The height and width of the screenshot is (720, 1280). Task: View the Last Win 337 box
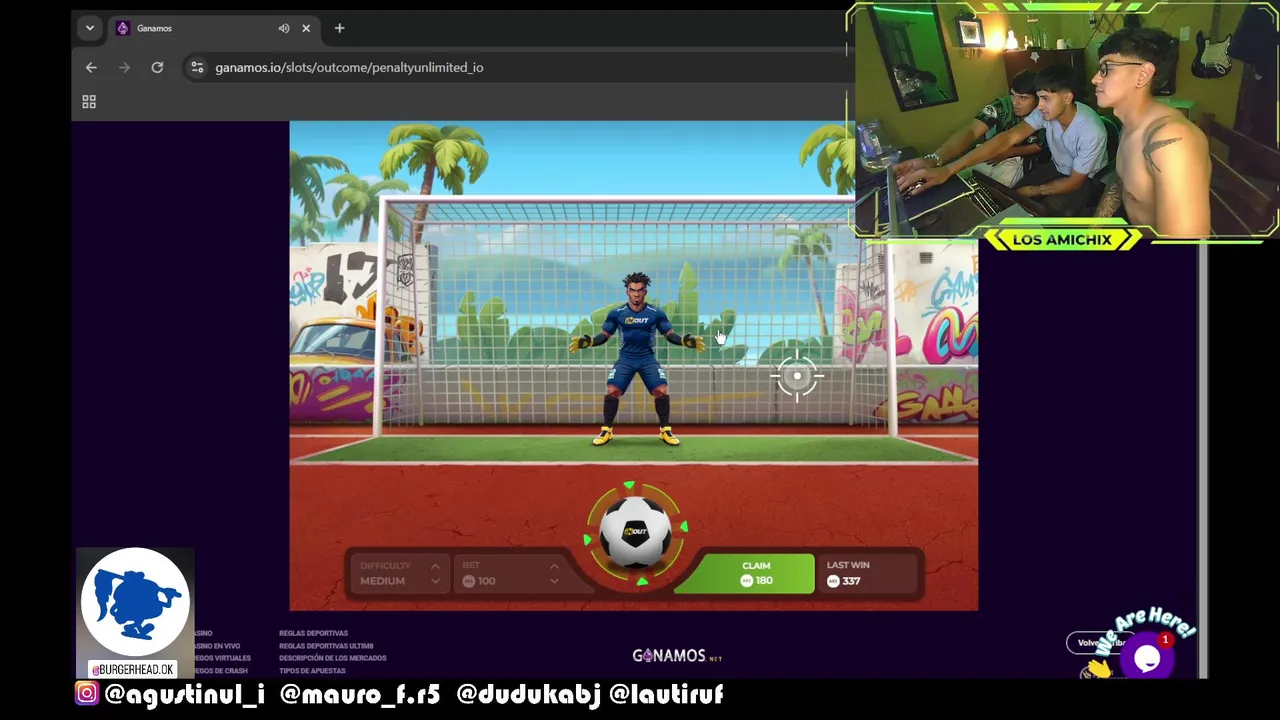868,573
